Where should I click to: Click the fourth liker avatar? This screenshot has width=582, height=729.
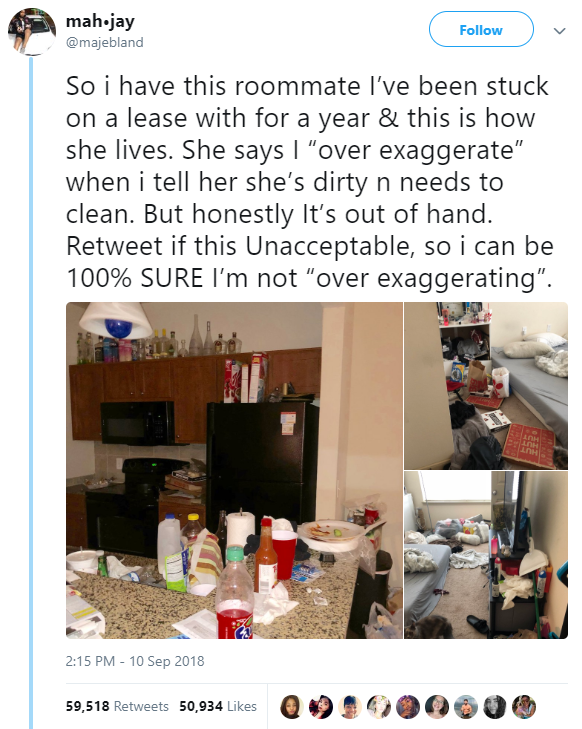(378, 707)
